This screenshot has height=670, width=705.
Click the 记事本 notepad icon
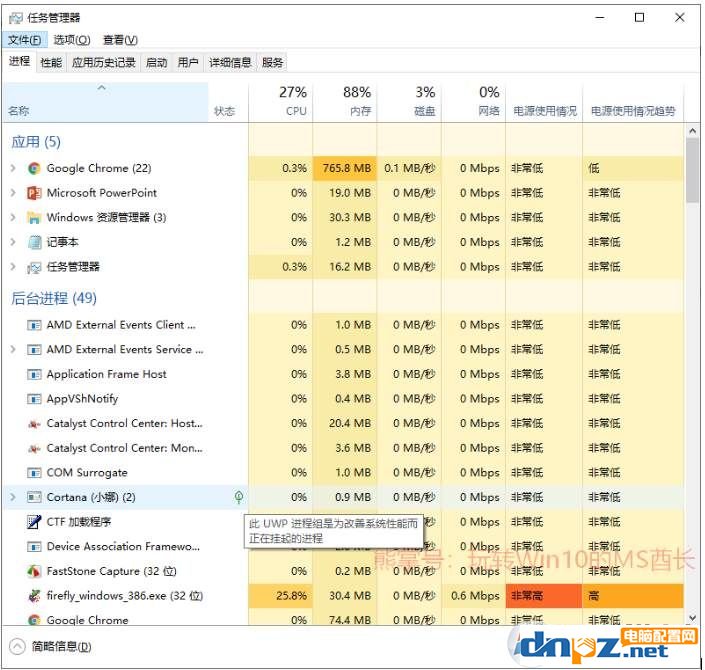tap(34, 243)
